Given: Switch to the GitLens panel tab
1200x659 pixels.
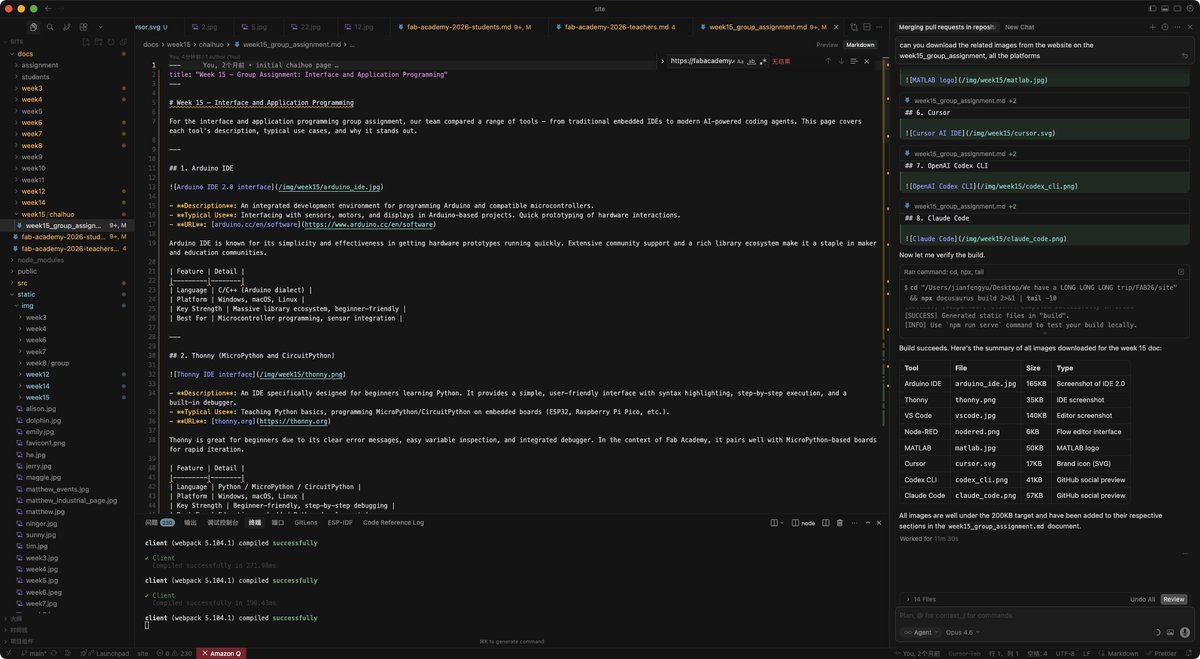Looking at the screenshot, I should pos(307,522).
